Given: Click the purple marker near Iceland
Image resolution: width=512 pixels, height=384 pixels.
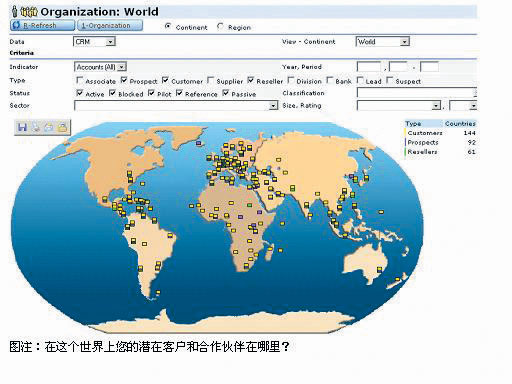Looking at the screenshot, I should 199,143.
